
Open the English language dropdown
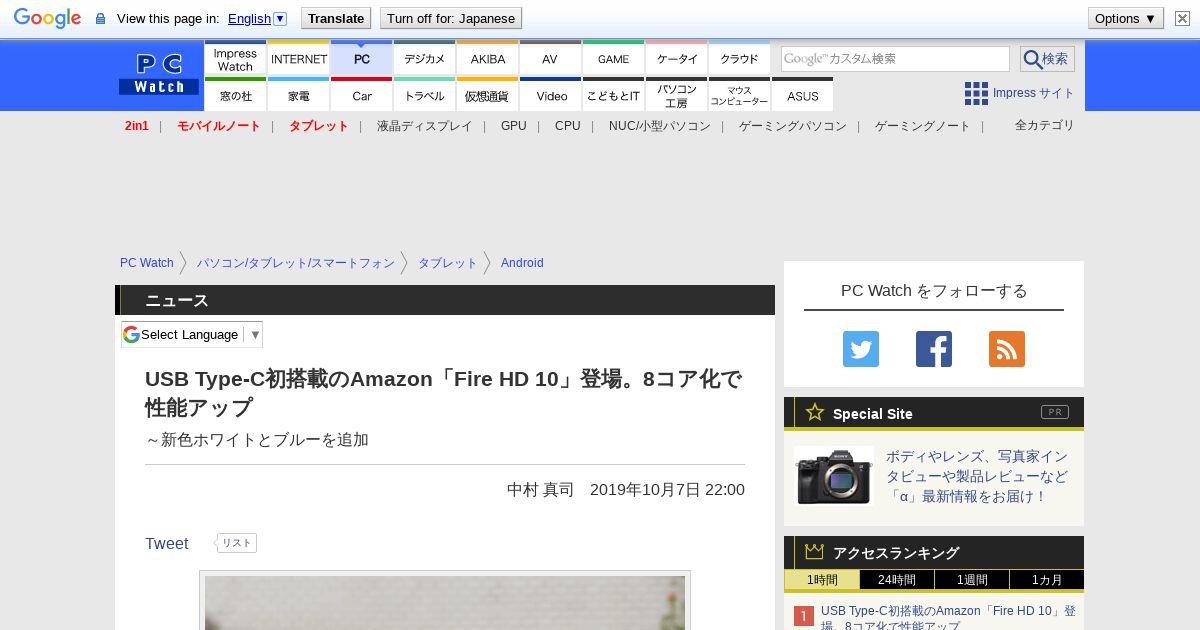tap(257, 18)
